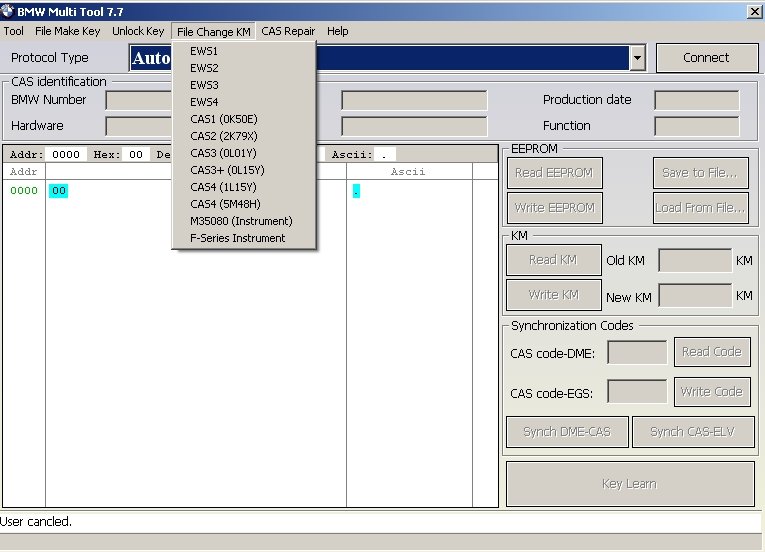Focus the Hardware field
765x552 pixels.
(139, 126)
